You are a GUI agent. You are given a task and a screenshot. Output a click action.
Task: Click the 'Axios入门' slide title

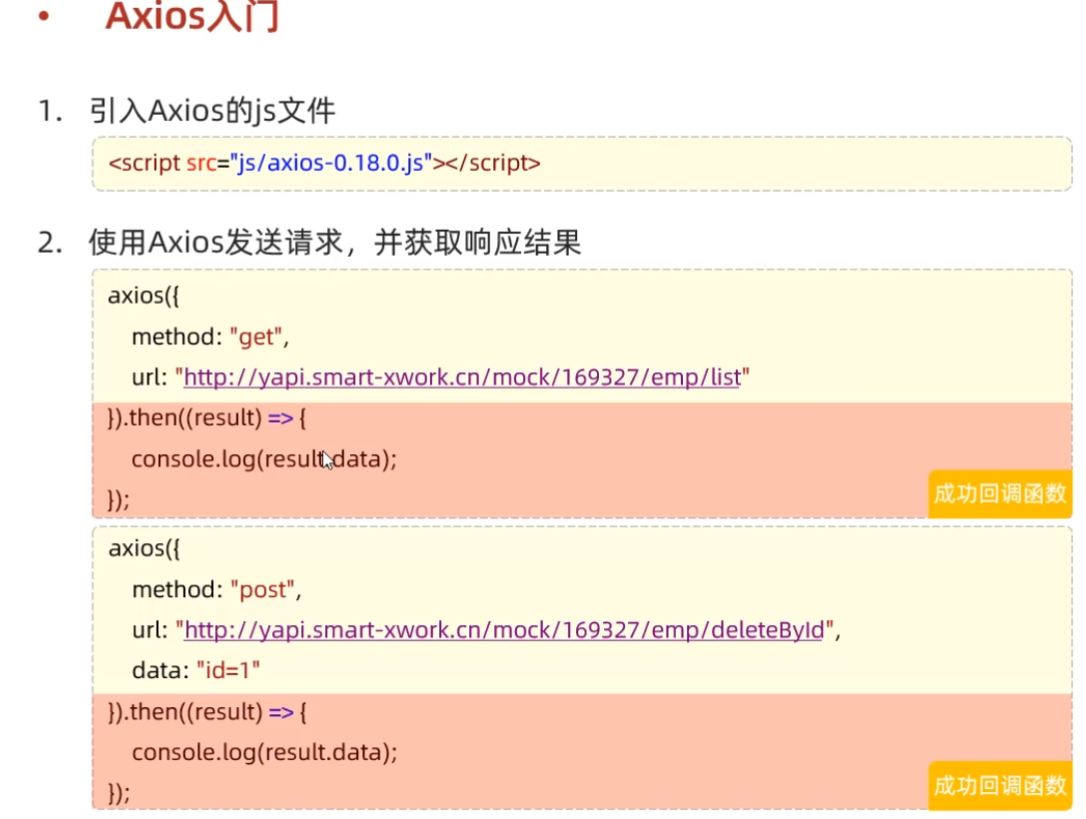pyautogui.click(x=193, y=17)
